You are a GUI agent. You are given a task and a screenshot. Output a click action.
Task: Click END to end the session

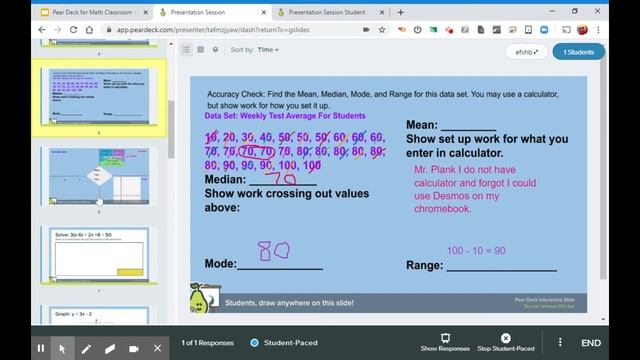click(591, 343)
